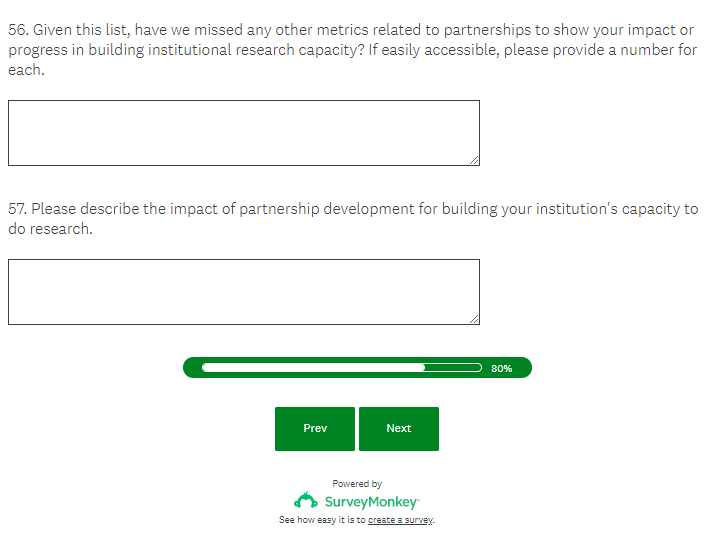
Task: Click the white filled part of progress bar
Action: [312, 367]
